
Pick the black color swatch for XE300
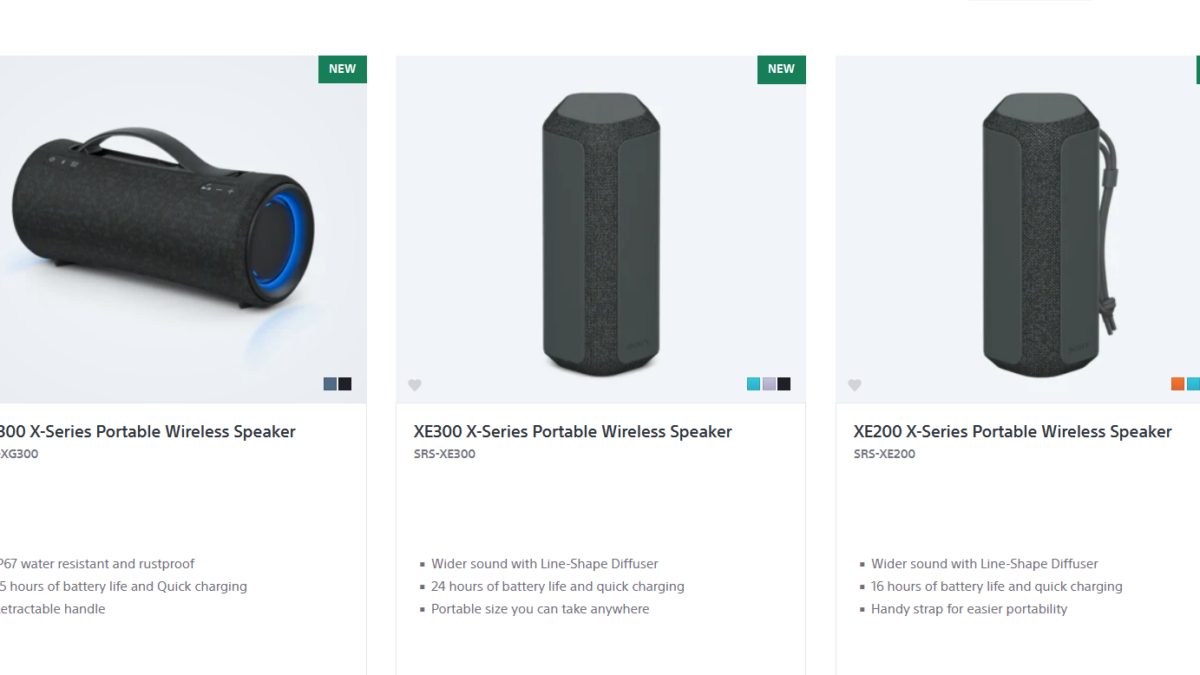[784, 384]
